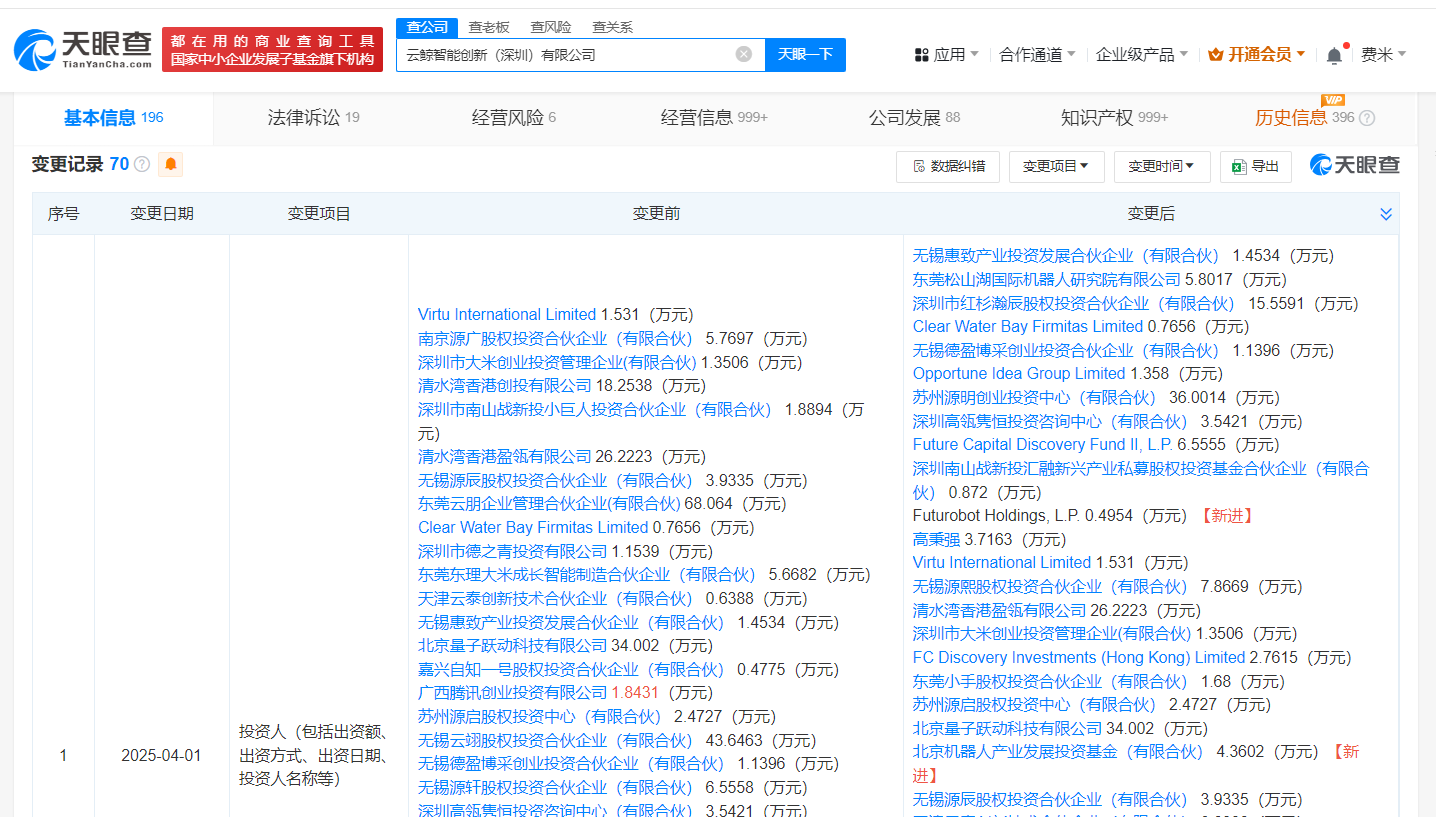Switch to the 知识产权 tab
Viewport: 1436px width, 817px height.
point(1114,118)
